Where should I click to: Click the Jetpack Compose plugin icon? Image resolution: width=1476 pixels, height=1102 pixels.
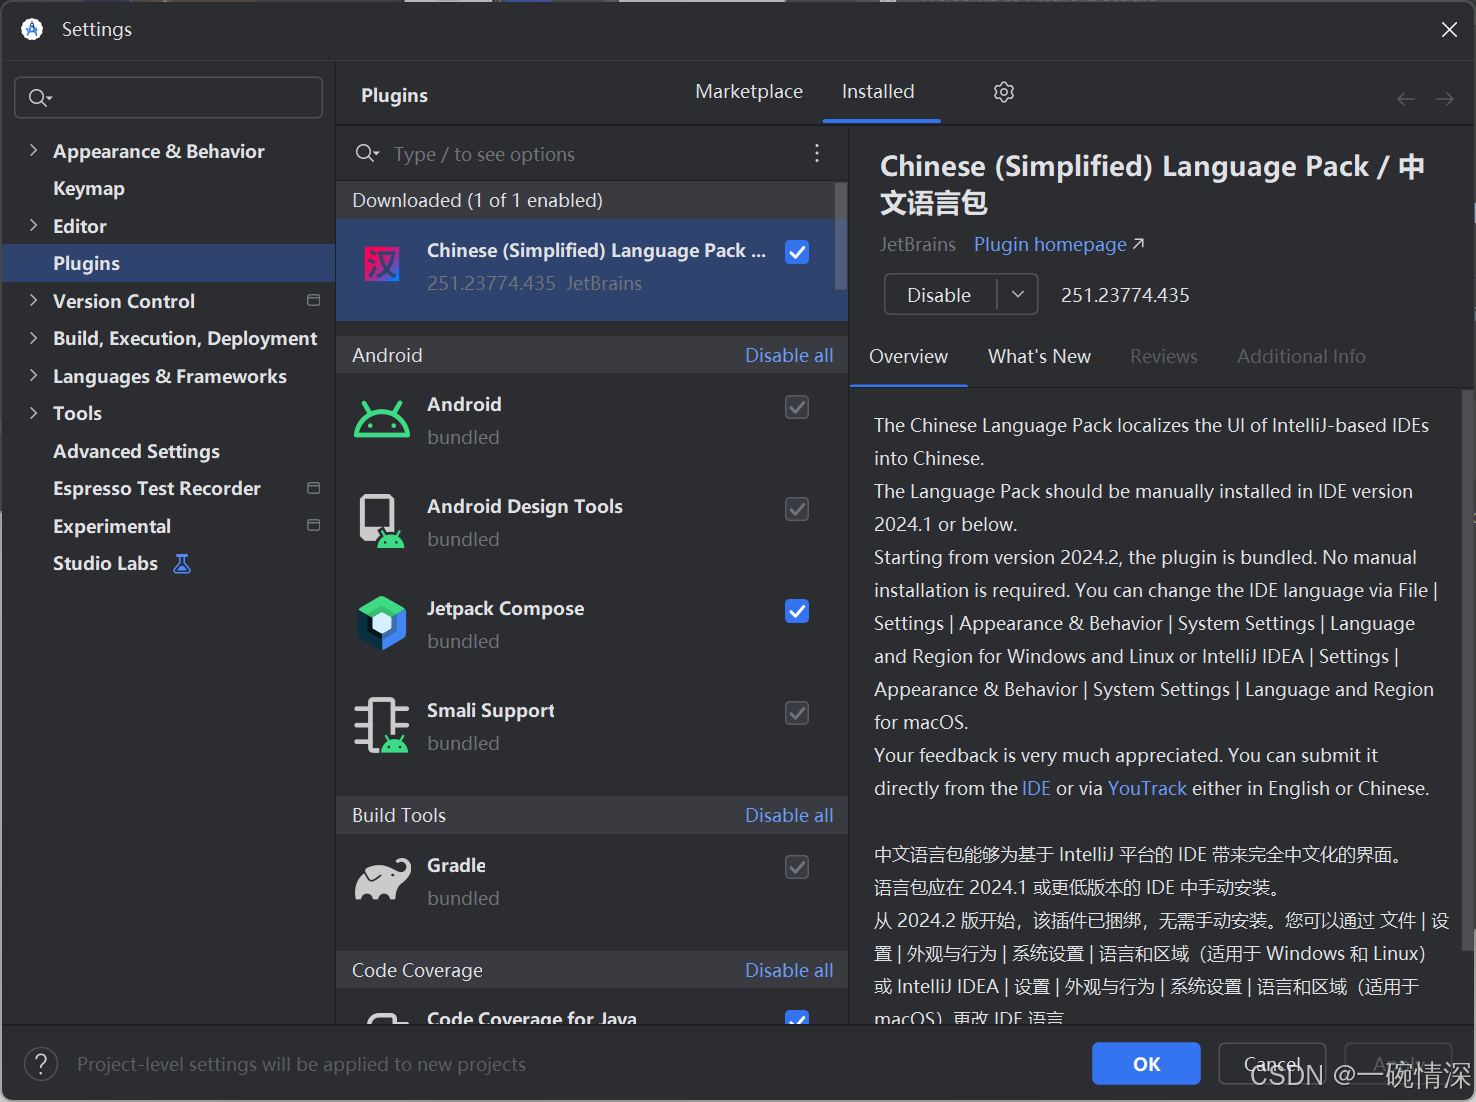tap(382, 623)
